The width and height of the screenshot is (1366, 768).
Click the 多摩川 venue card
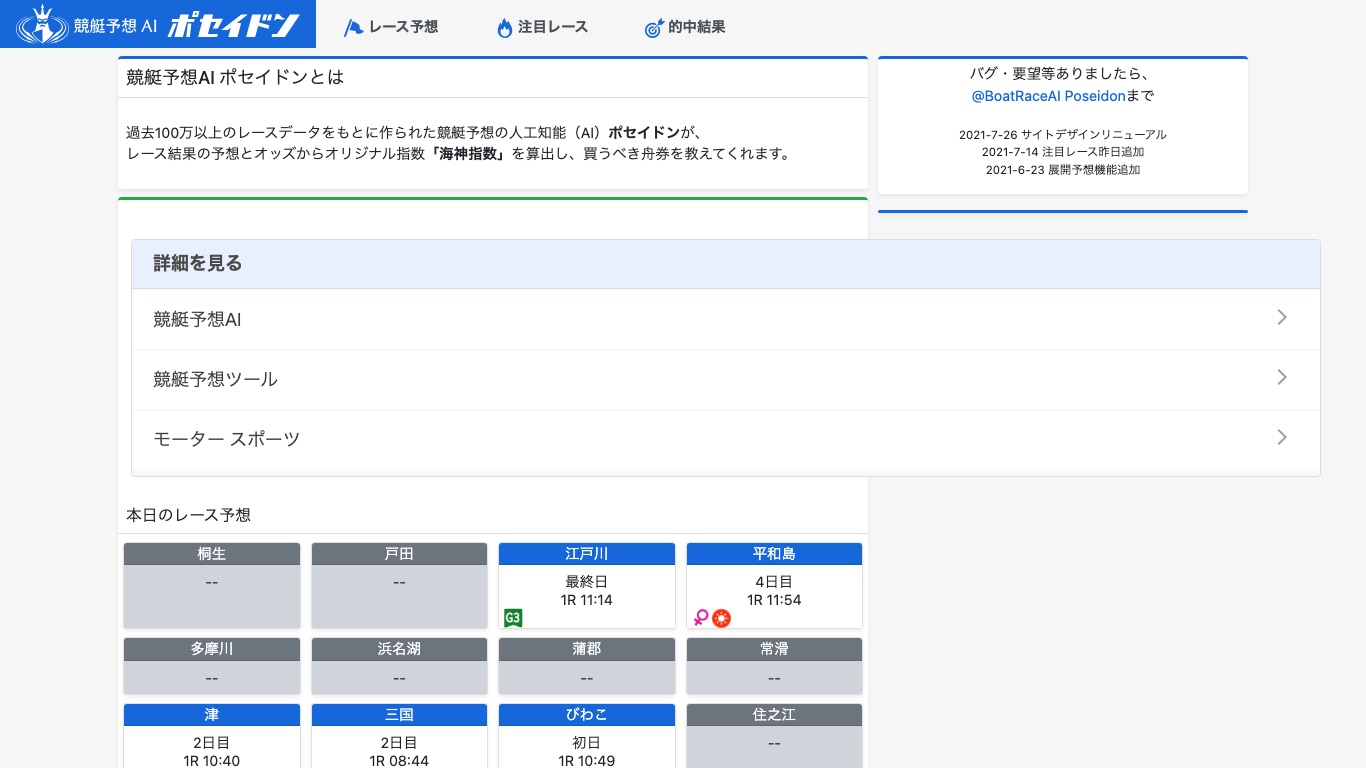click(212, 666)
